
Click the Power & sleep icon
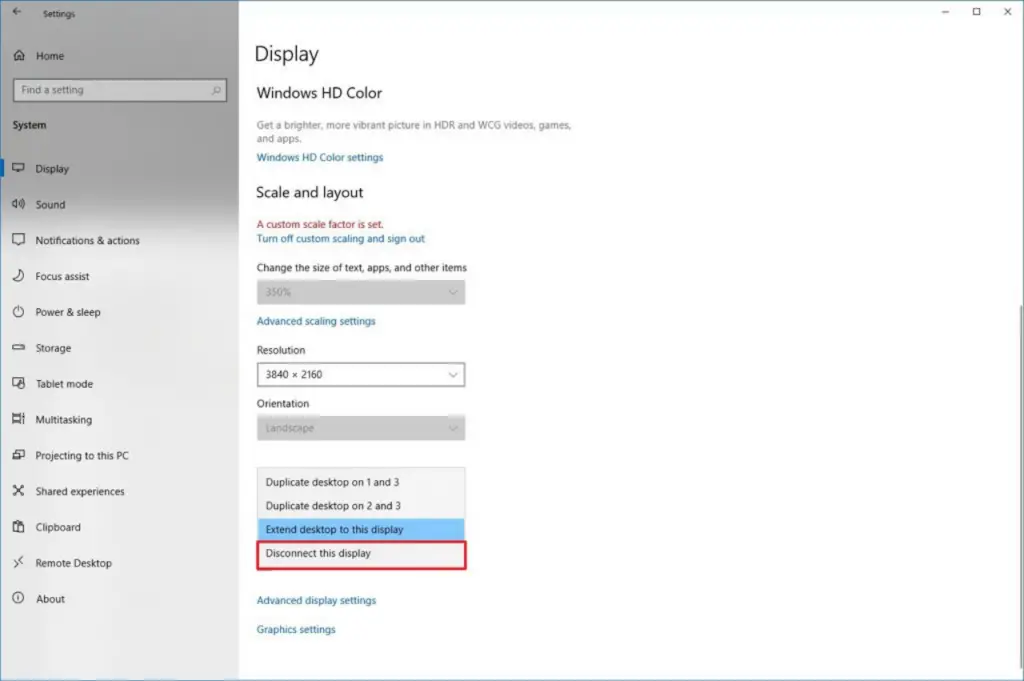[x=18, y=311]
